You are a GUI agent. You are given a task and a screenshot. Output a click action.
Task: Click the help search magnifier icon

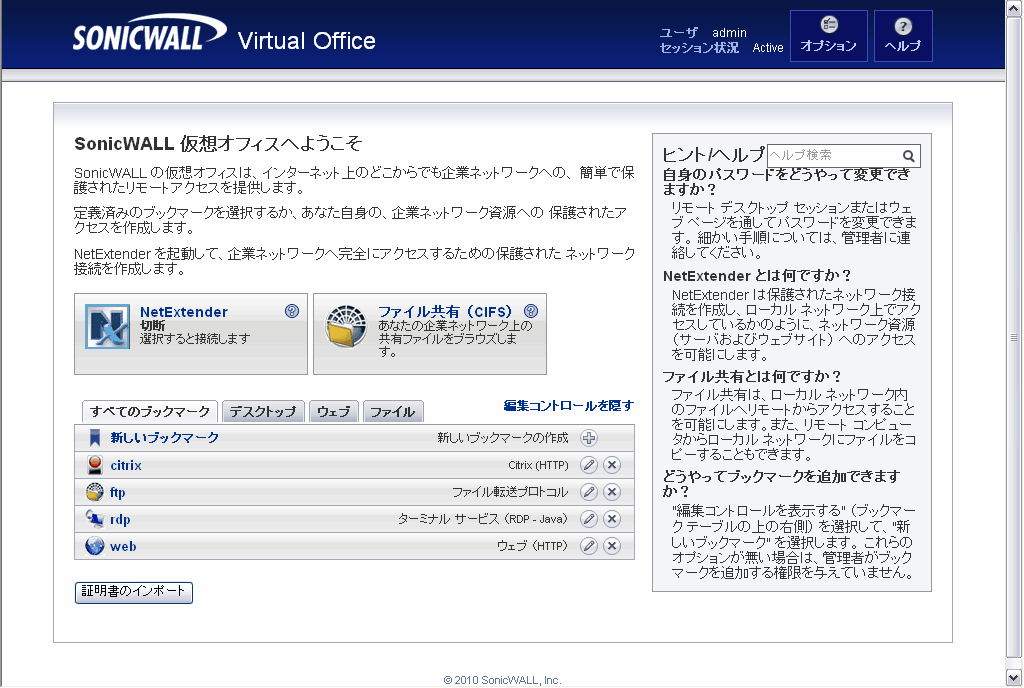tap(908, 156)
